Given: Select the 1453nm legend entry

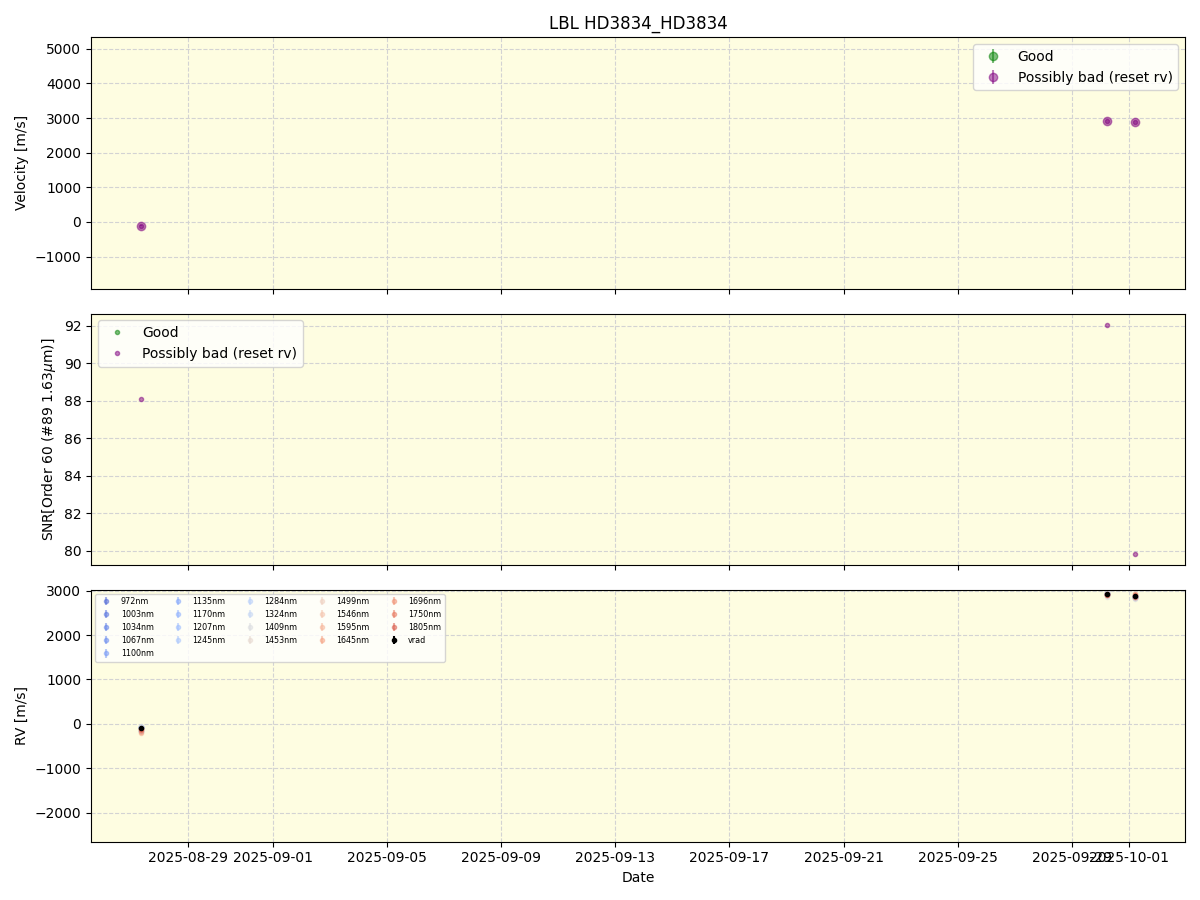Looking at the screenshot, I should point(280,640).
